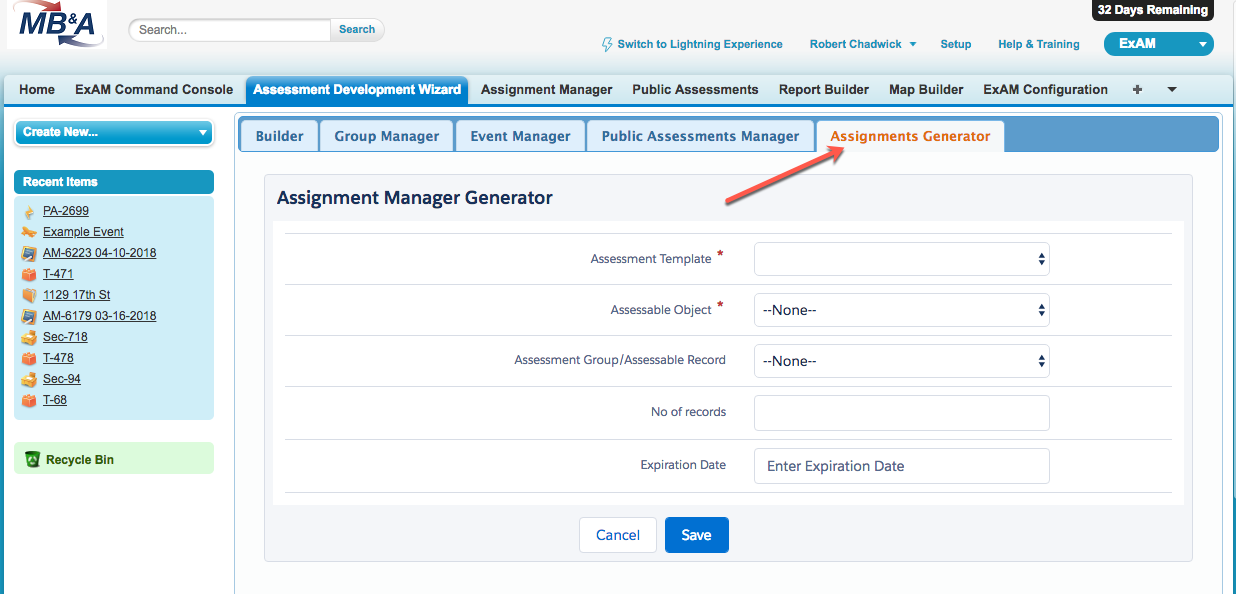
Task: Open the Sec-94 recent item
Action: click(x=62, y=379)
